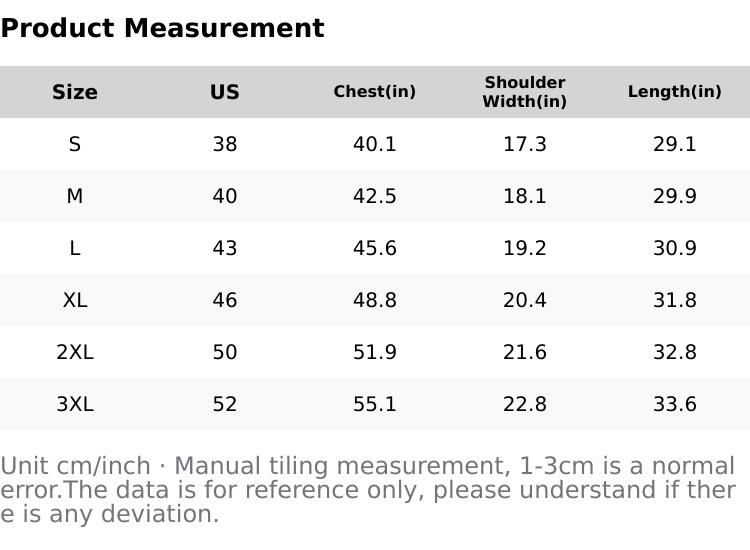Select the L size cell
Viewport: 750px width, 550px height.
pyautogui.click(x=75, y=248)
